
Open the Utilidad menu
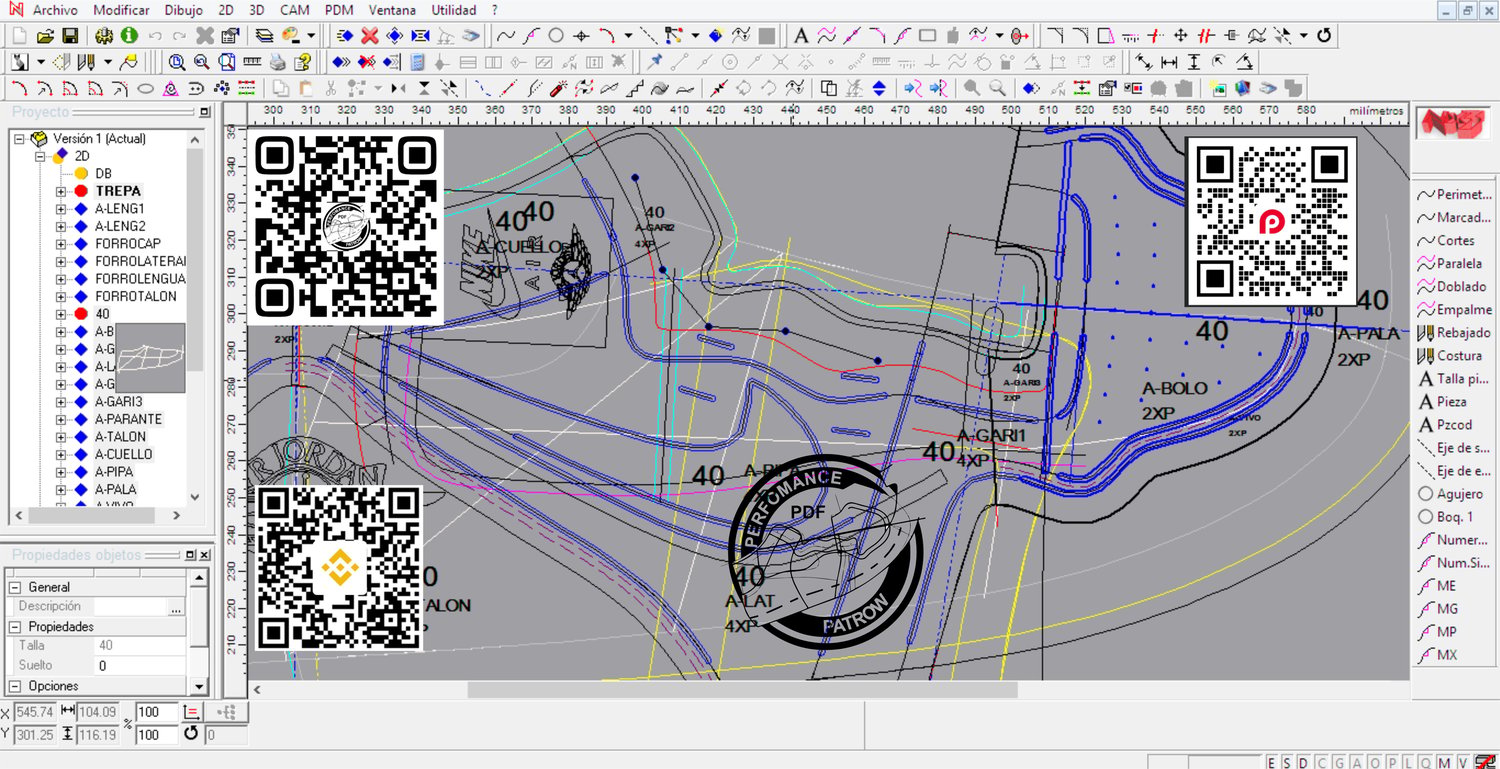[x=454, y=10]
